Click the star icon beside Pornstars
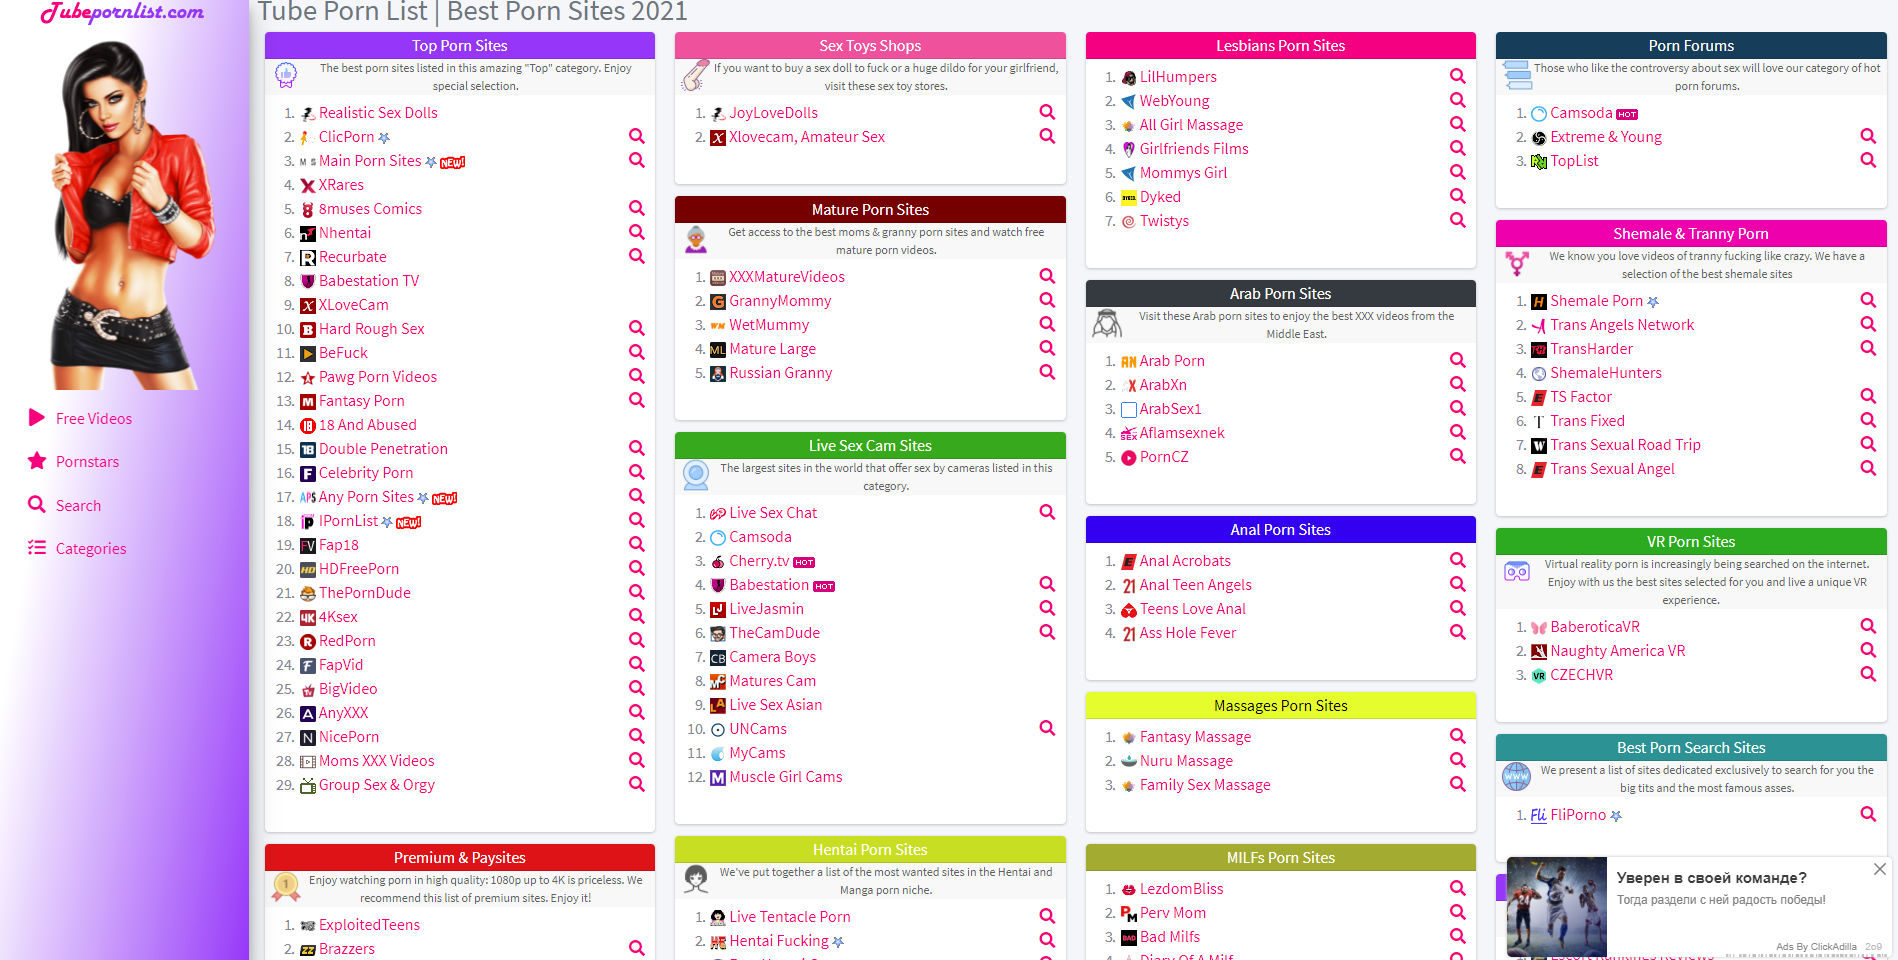Screen dimensions: 1898x960 37,461
